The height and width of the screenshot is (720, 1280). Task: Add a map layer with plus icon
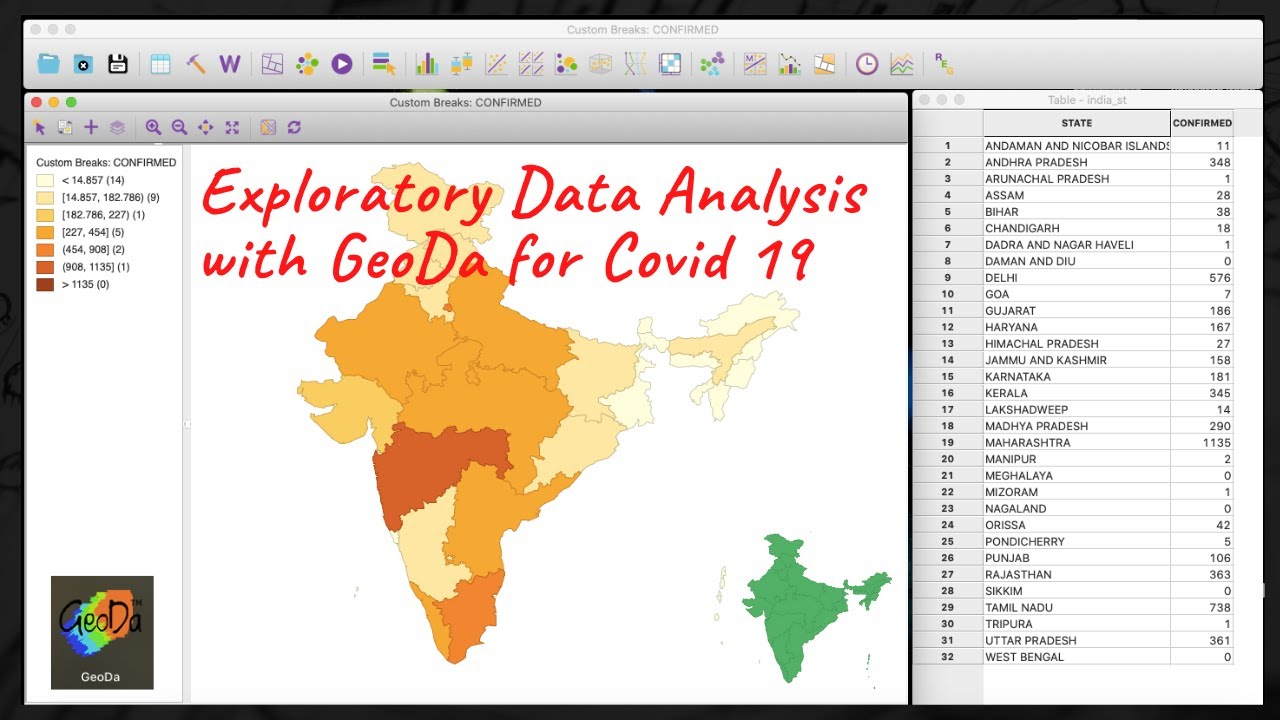point(91,127)
